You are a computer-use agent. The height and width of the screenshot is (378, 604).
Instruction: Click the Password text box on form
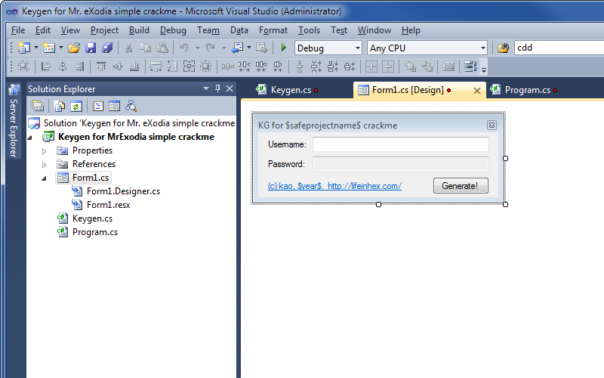pos(401,164)
